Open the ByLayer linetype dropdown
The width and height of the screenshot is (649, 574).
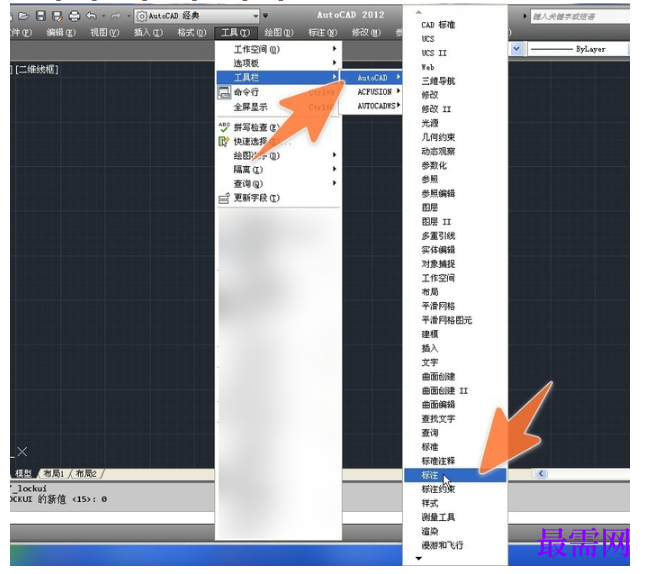tap(579, 49)
